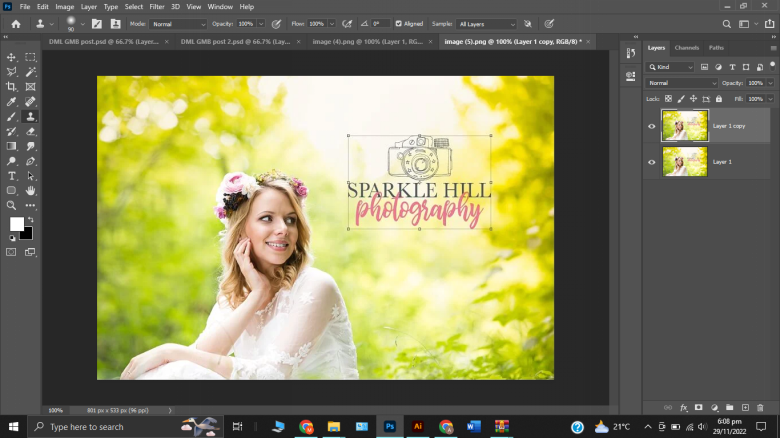The image size is (780, 439).
Task: Select the Gradient tool
Action: (x=11, y=146)
